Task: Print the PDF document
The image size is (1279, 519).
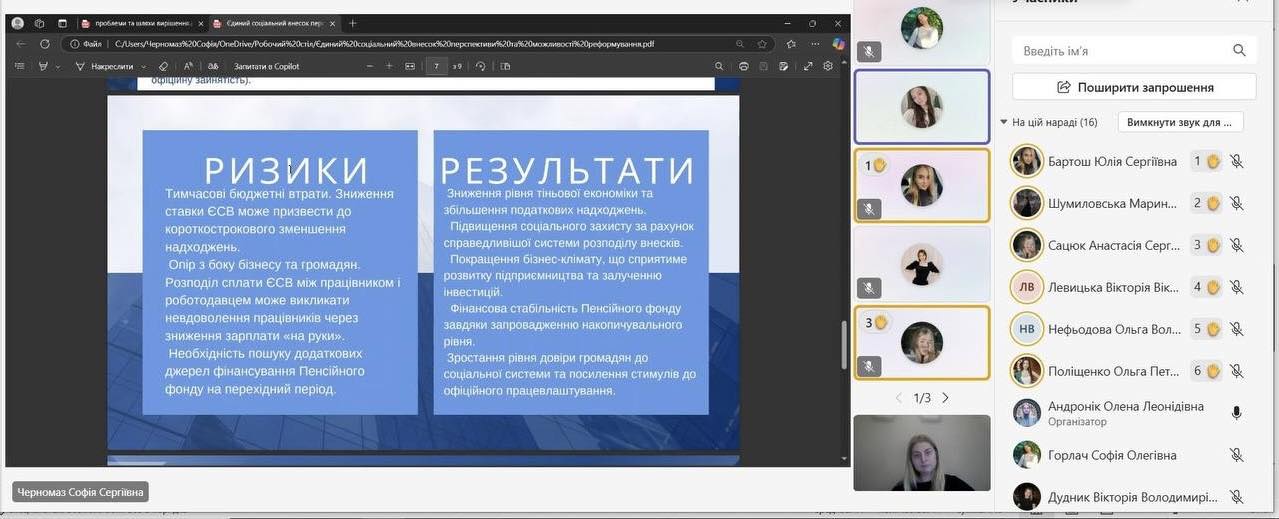Action: tap(743, 66)
